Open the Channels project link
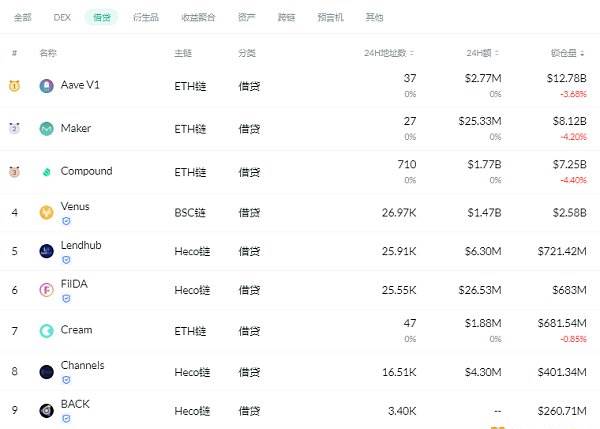The height and width of the screenshot is (429, 600). click(x=82, y=365)
